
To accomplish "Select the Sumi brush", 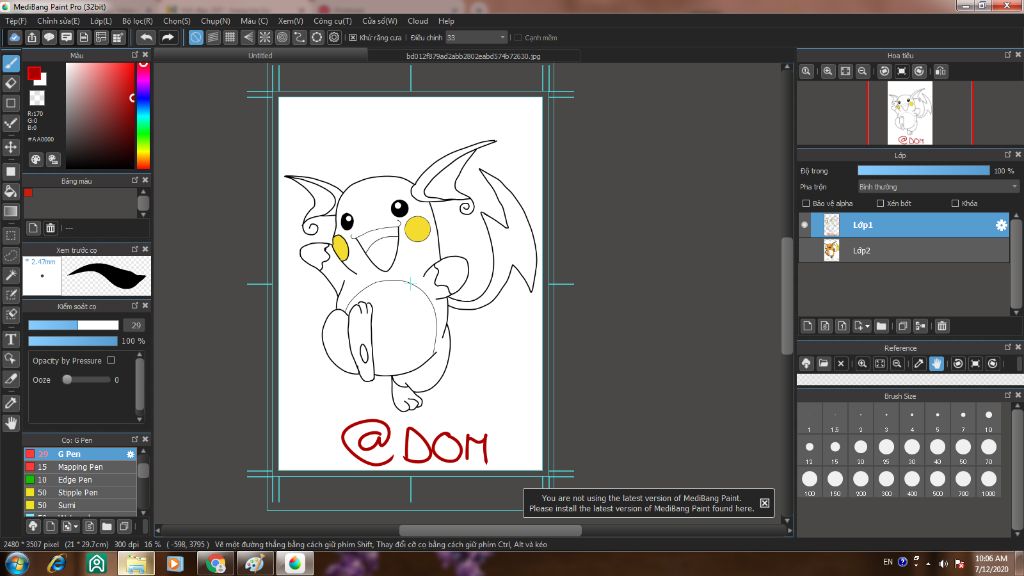I will click(x=80, y=505).
